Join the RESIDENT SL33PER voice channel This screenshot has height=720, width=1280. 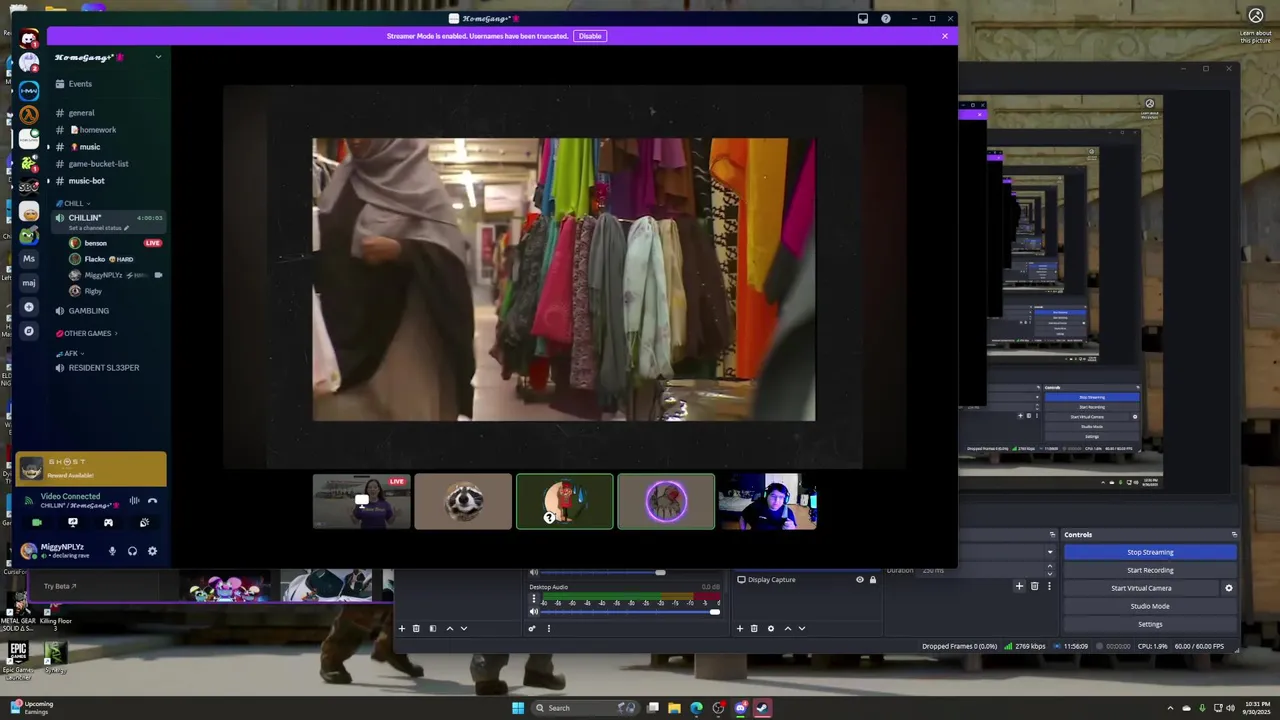click(108, 368)
